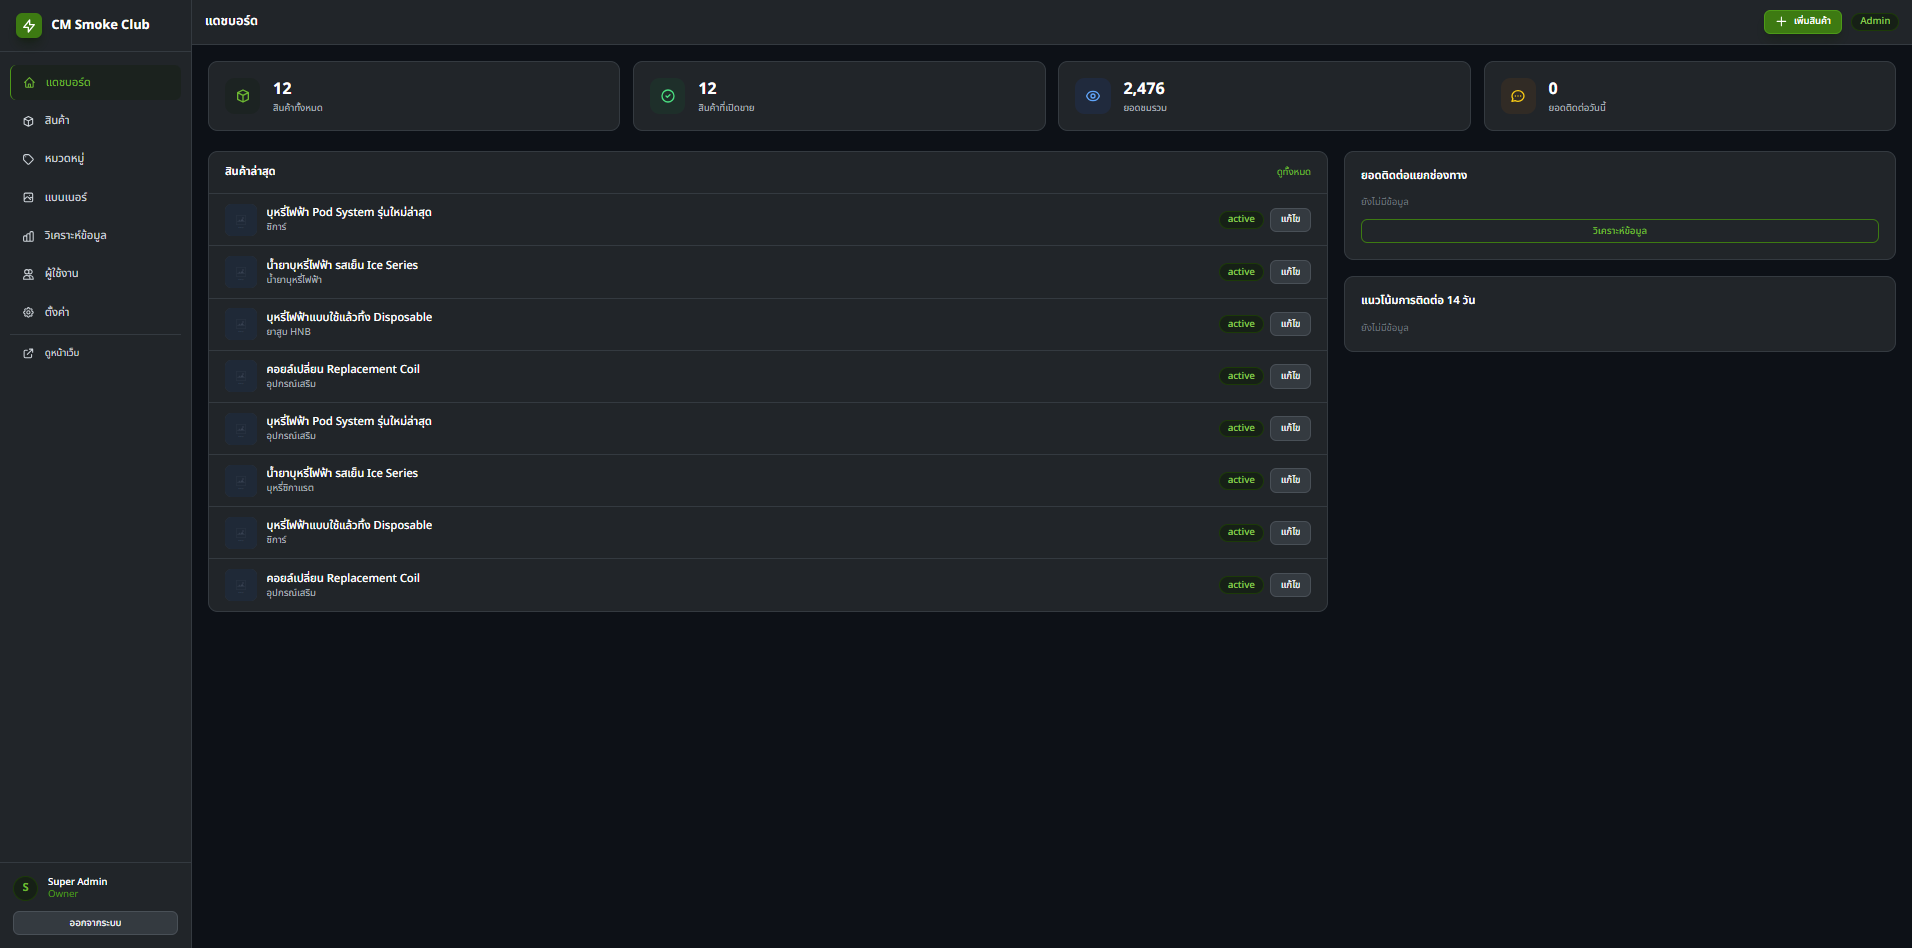Click แก้ไข for Replacement Coil last row

click(1290, 585)
